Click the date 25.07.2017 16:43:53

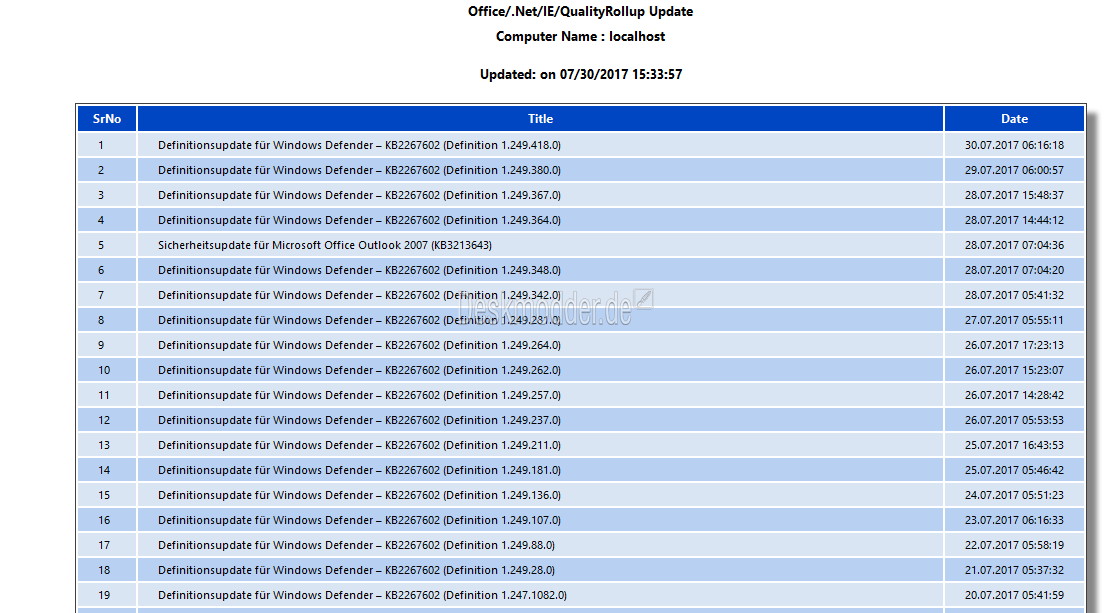(x=1014, y=445)
